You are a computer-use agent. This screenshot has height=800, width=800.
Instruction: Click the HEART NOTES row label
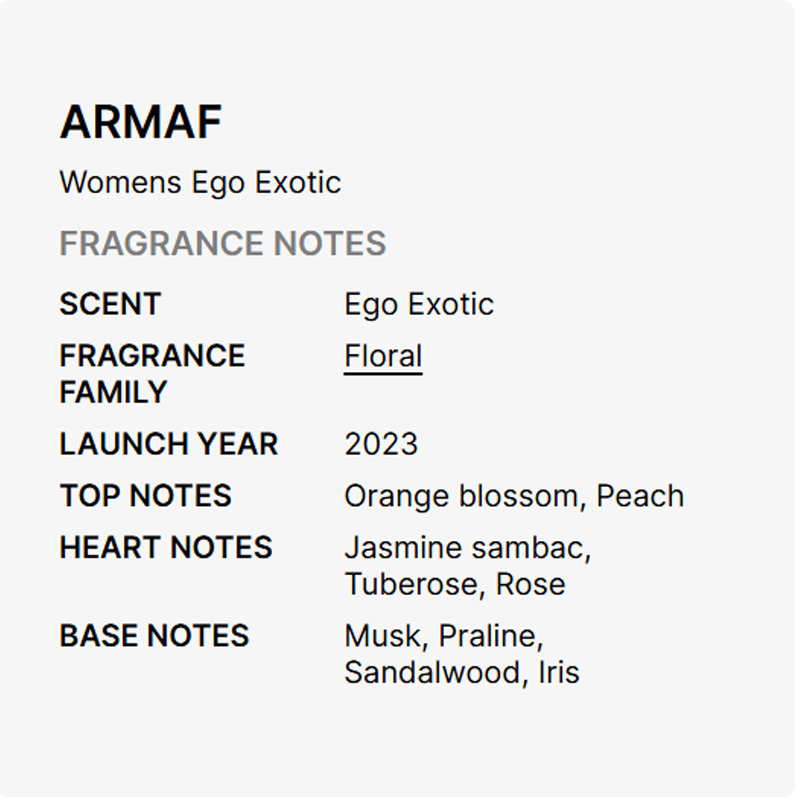[166, 548]
